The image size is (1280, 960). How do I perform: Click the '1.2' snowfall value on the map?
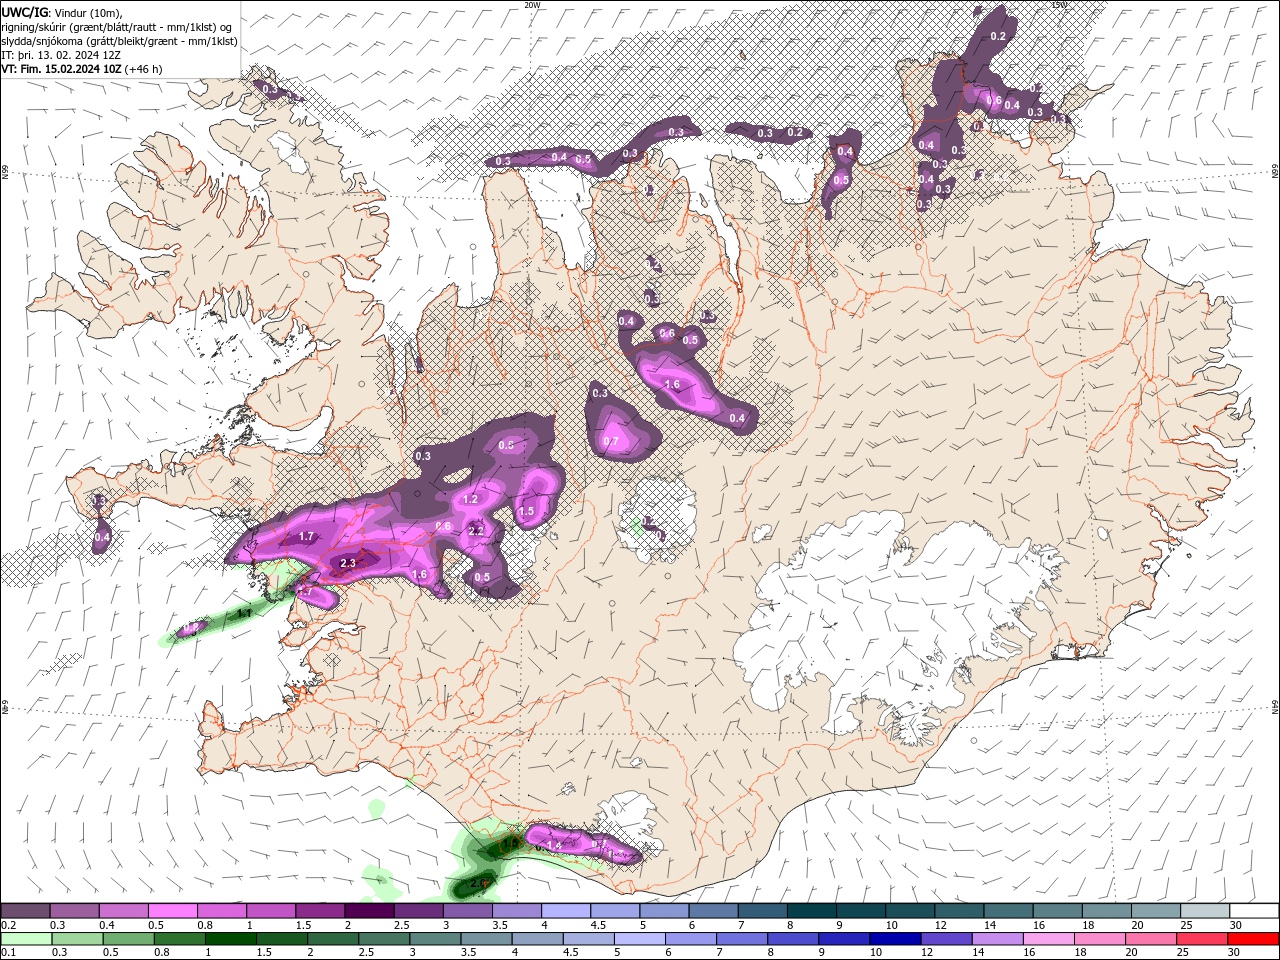[x=471, y=499]
